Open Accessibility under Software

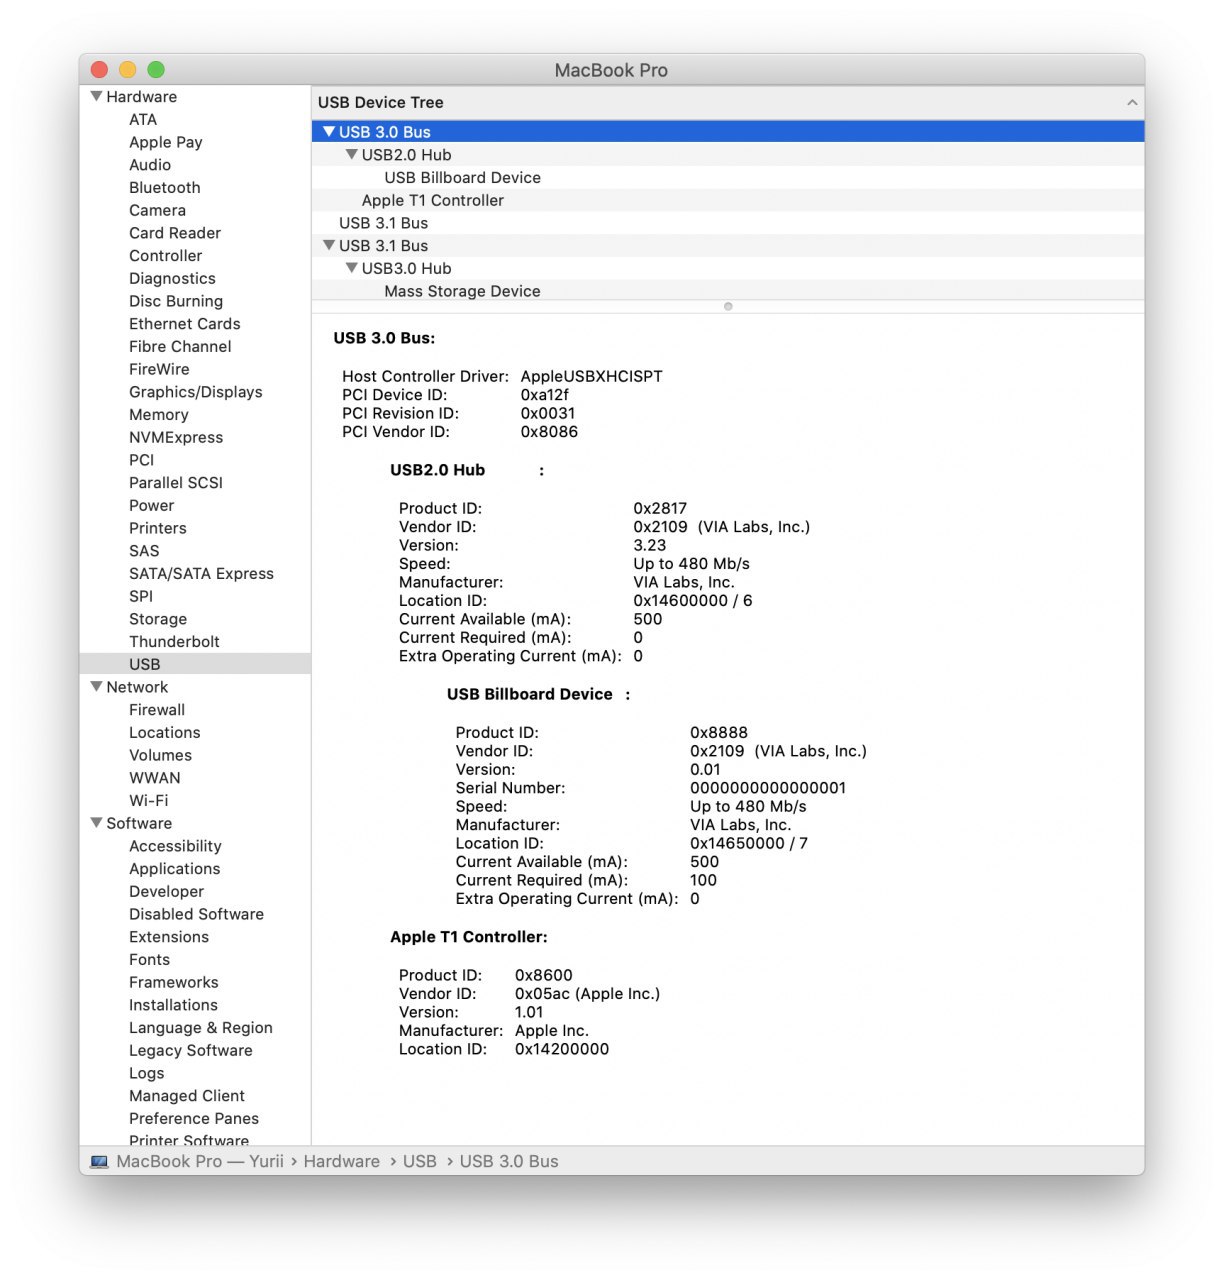click(175, 846)
